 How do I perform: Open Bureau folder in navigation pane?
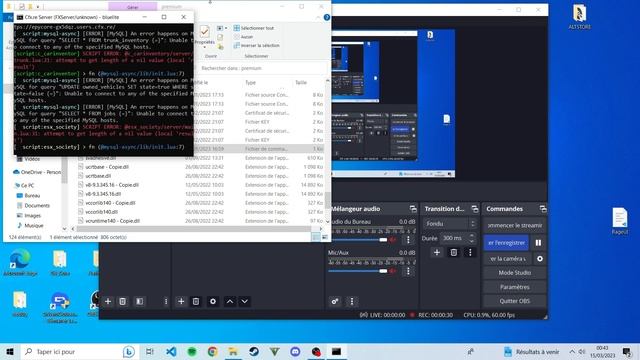(28, 196)
